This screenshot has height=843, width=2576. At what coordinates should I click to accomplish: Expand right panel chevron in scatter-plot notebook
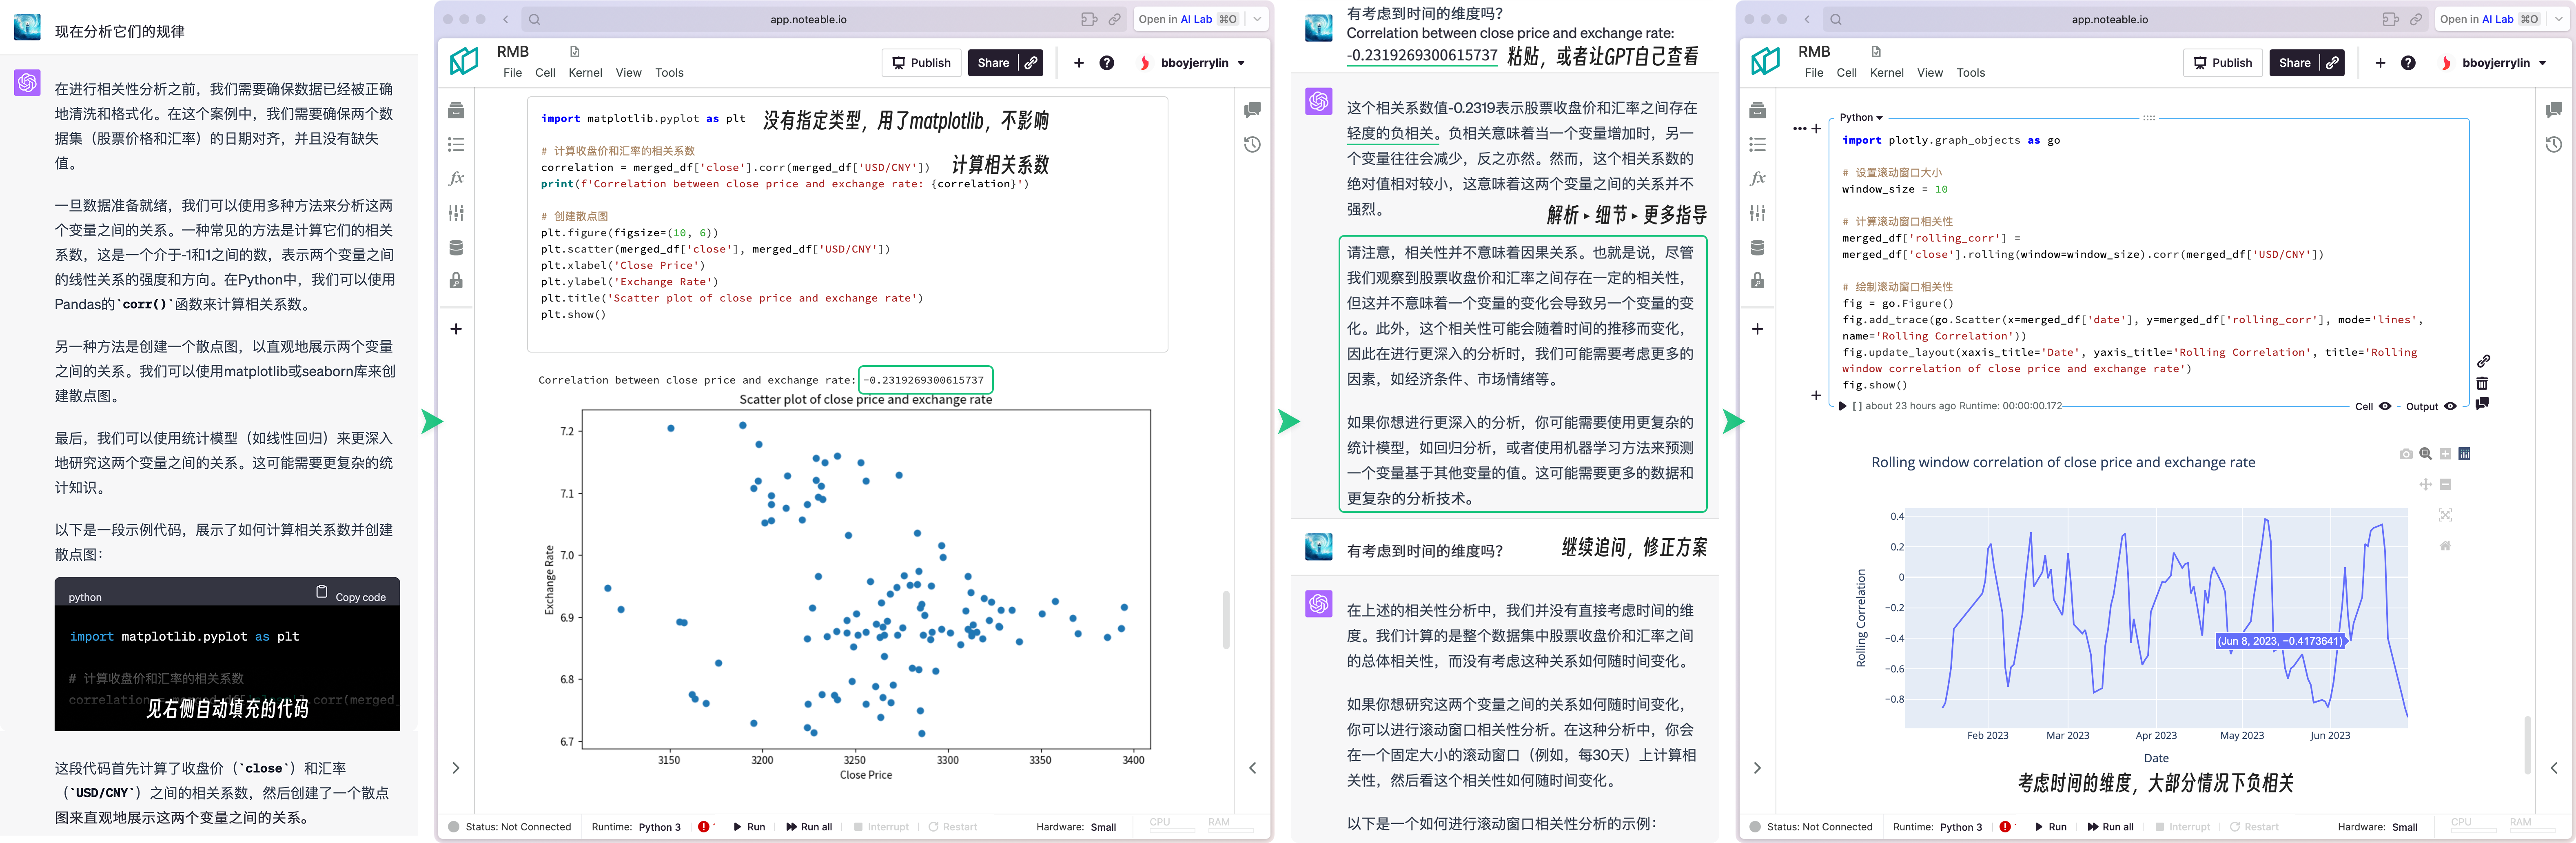tap(1252, 768)
